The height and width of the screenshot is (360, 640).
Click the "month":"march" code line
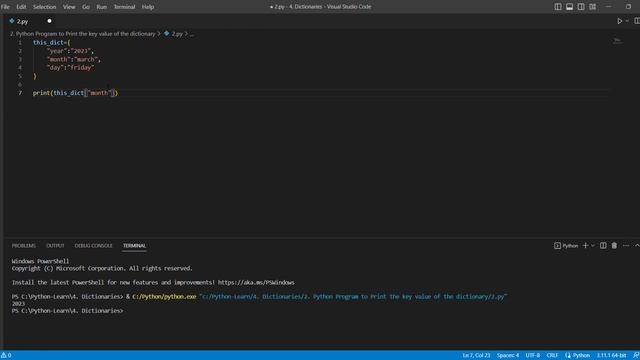click(x=73, y=59)
